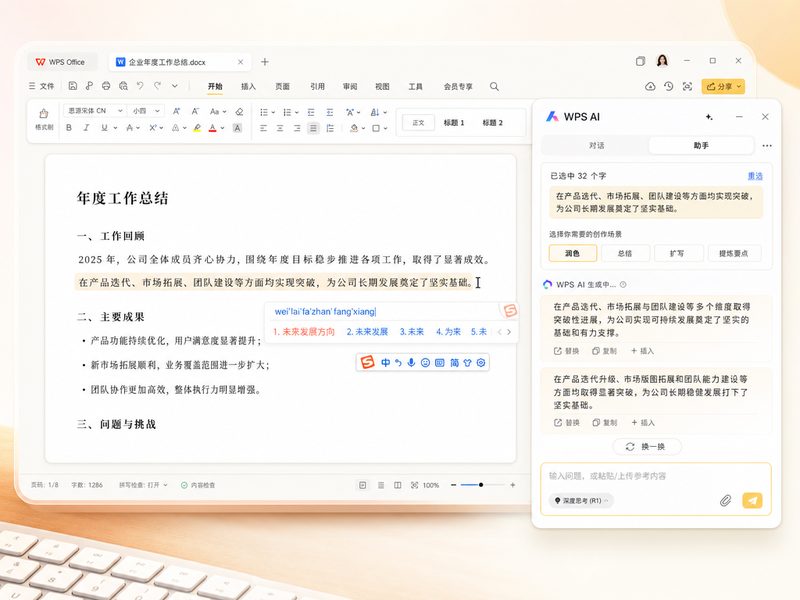Send the message in WPS AI
The image size is (800, 600).
click(x=752, y=501)
